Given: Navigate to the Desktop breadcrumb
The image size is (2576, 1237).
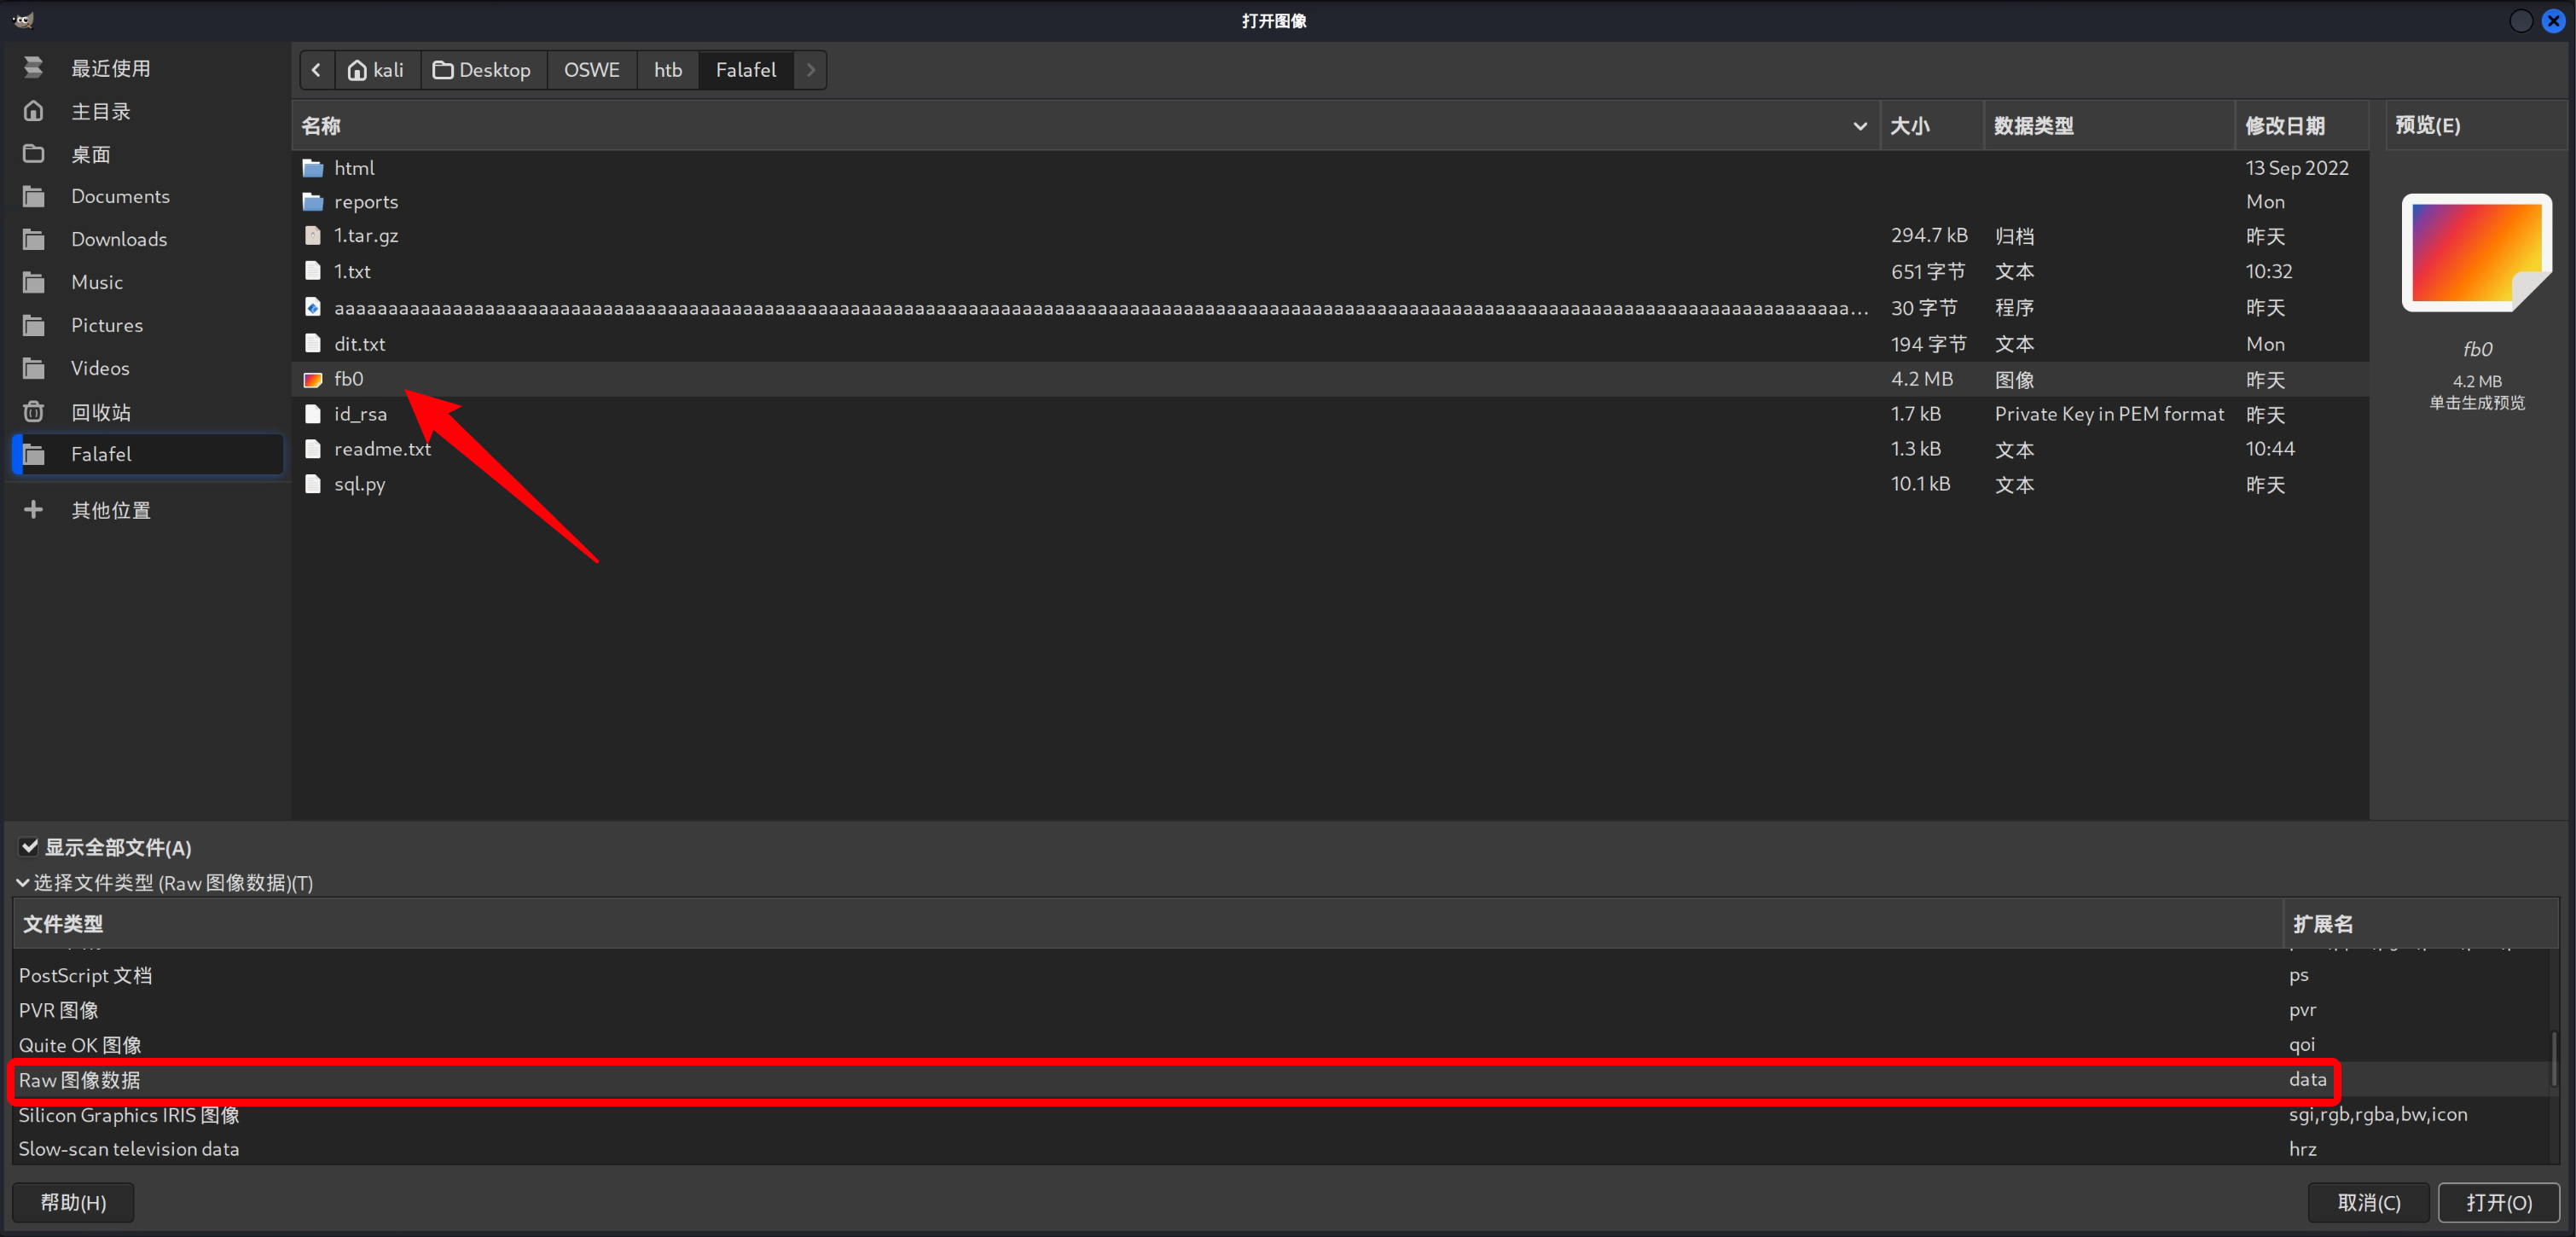Looking at the screenshot, I should coord(483,70).
